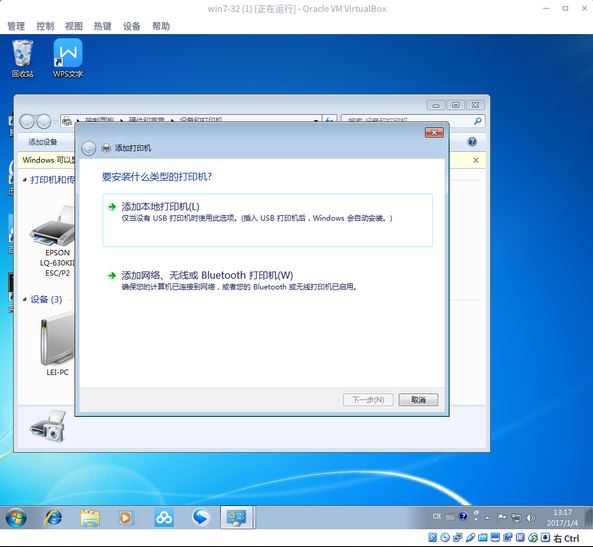The image size is (593, 547).
Task: Open the address bar history dropdown arrow
Action: click(x=316, y=121)
